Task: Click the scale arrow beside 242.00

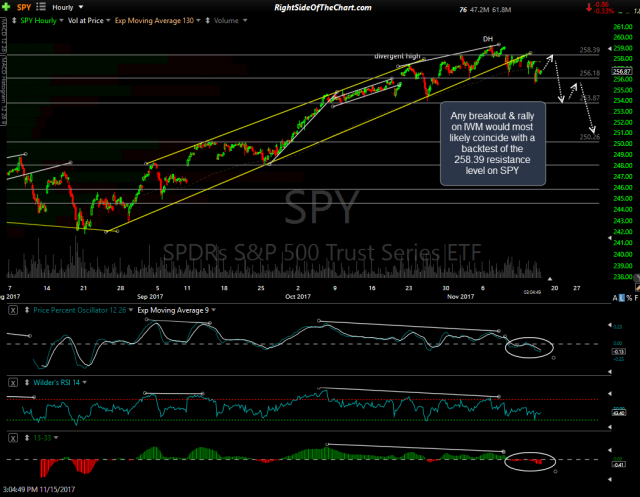Action: coord(610,238)
